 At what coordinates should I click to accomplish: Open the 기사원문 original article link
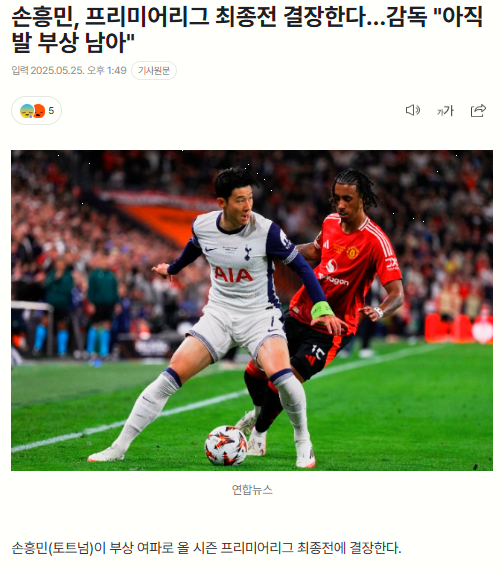pos(154,70)
